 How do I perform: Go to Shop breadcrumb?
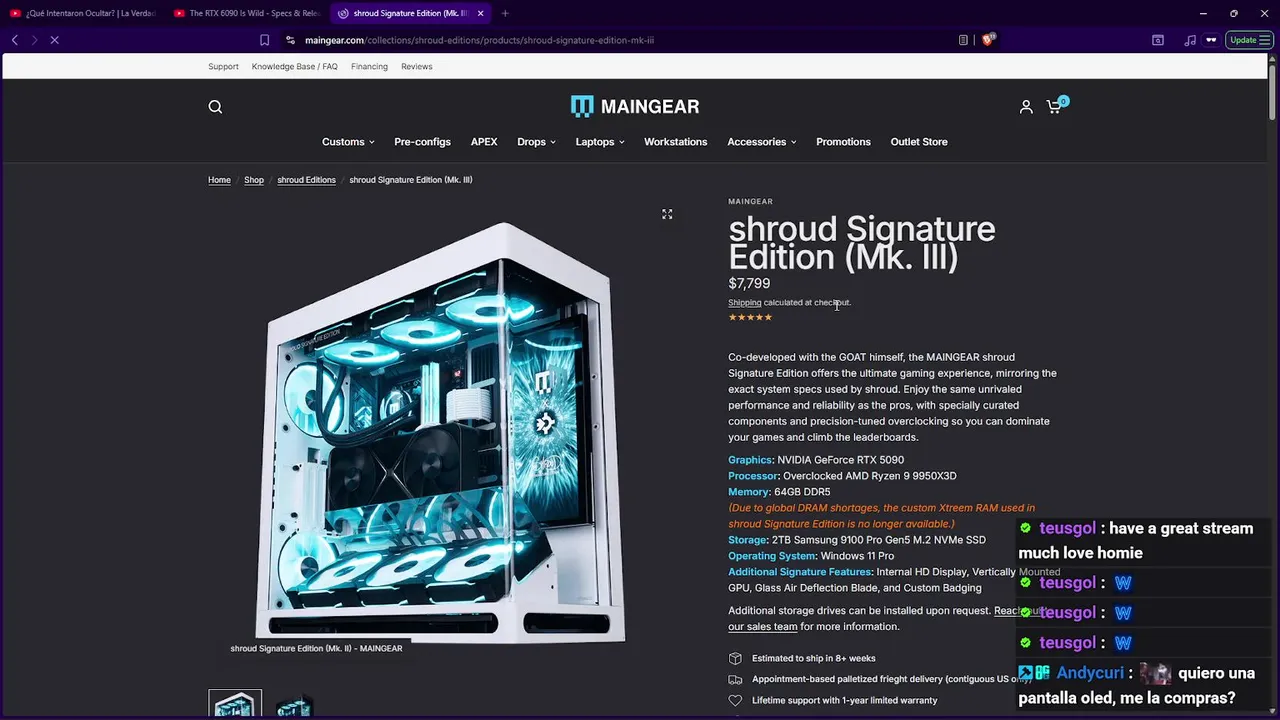254,180
